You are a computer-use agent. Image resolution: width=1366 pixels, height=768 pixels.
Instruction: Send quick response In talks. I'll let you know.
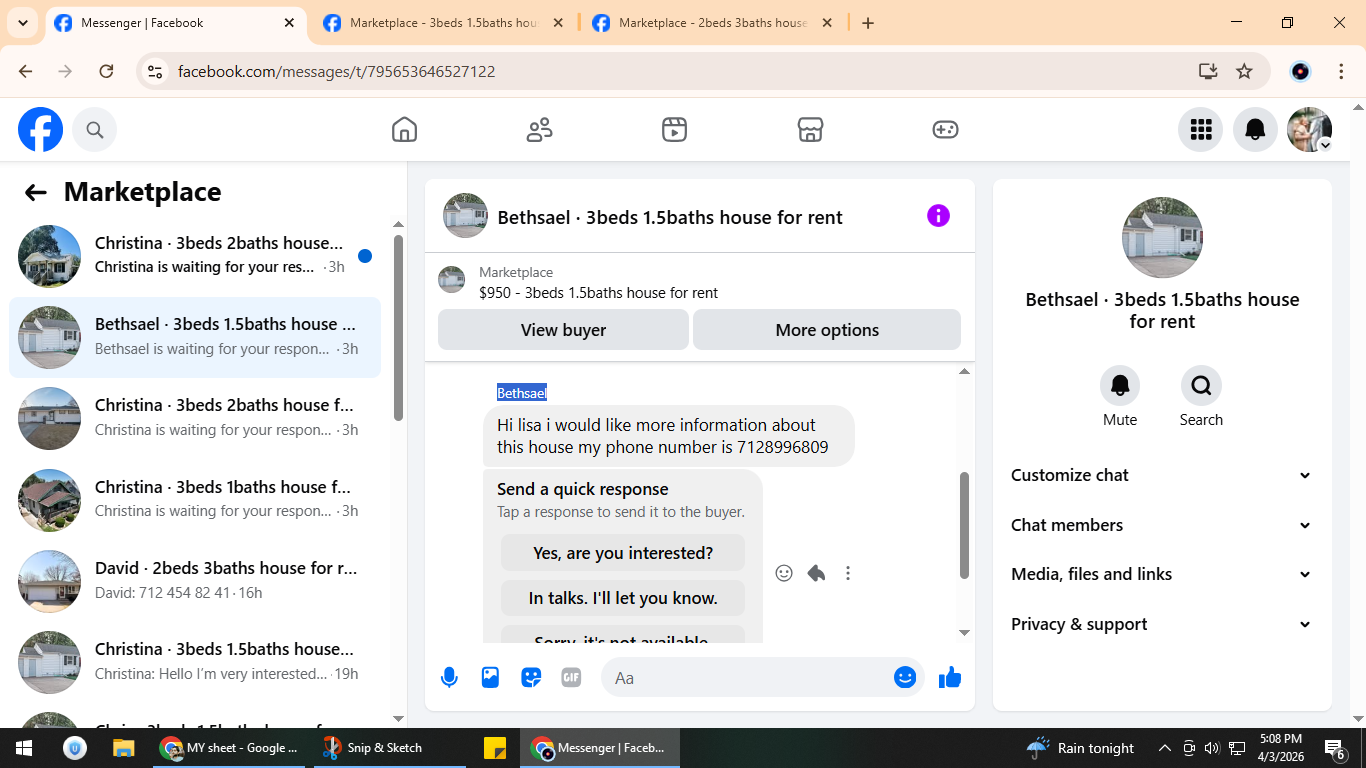[x=623, y=598]
